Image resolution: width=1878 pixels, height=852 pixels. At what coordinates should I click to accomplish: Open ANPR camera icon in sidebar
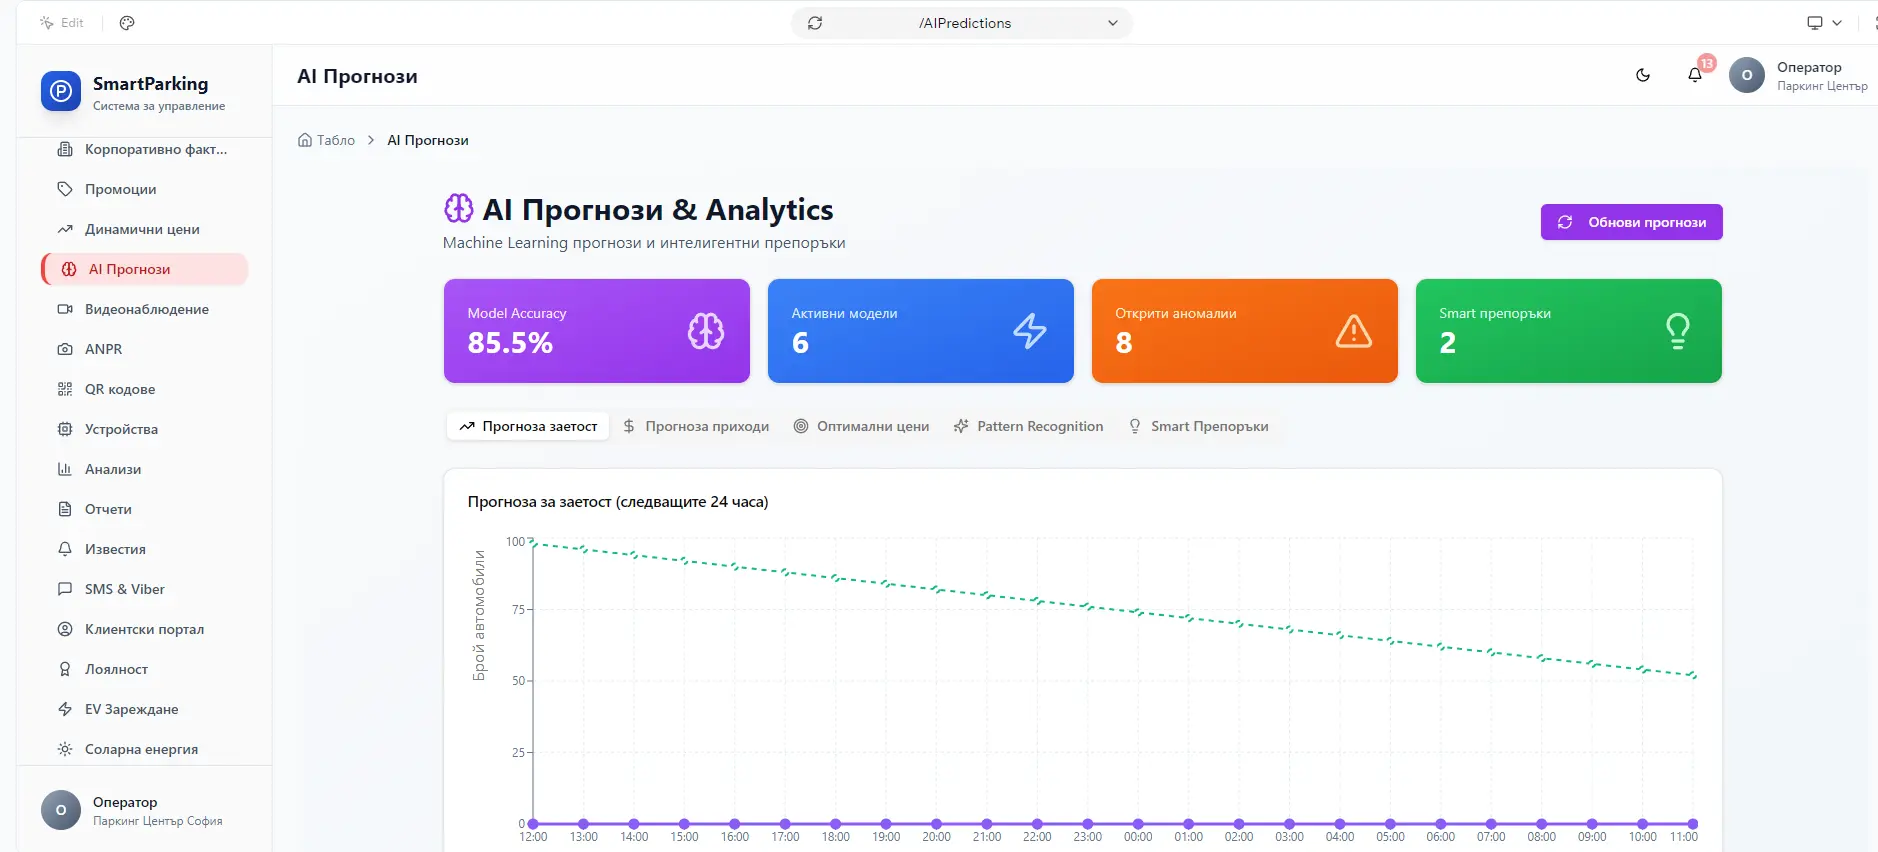(65, 349)
